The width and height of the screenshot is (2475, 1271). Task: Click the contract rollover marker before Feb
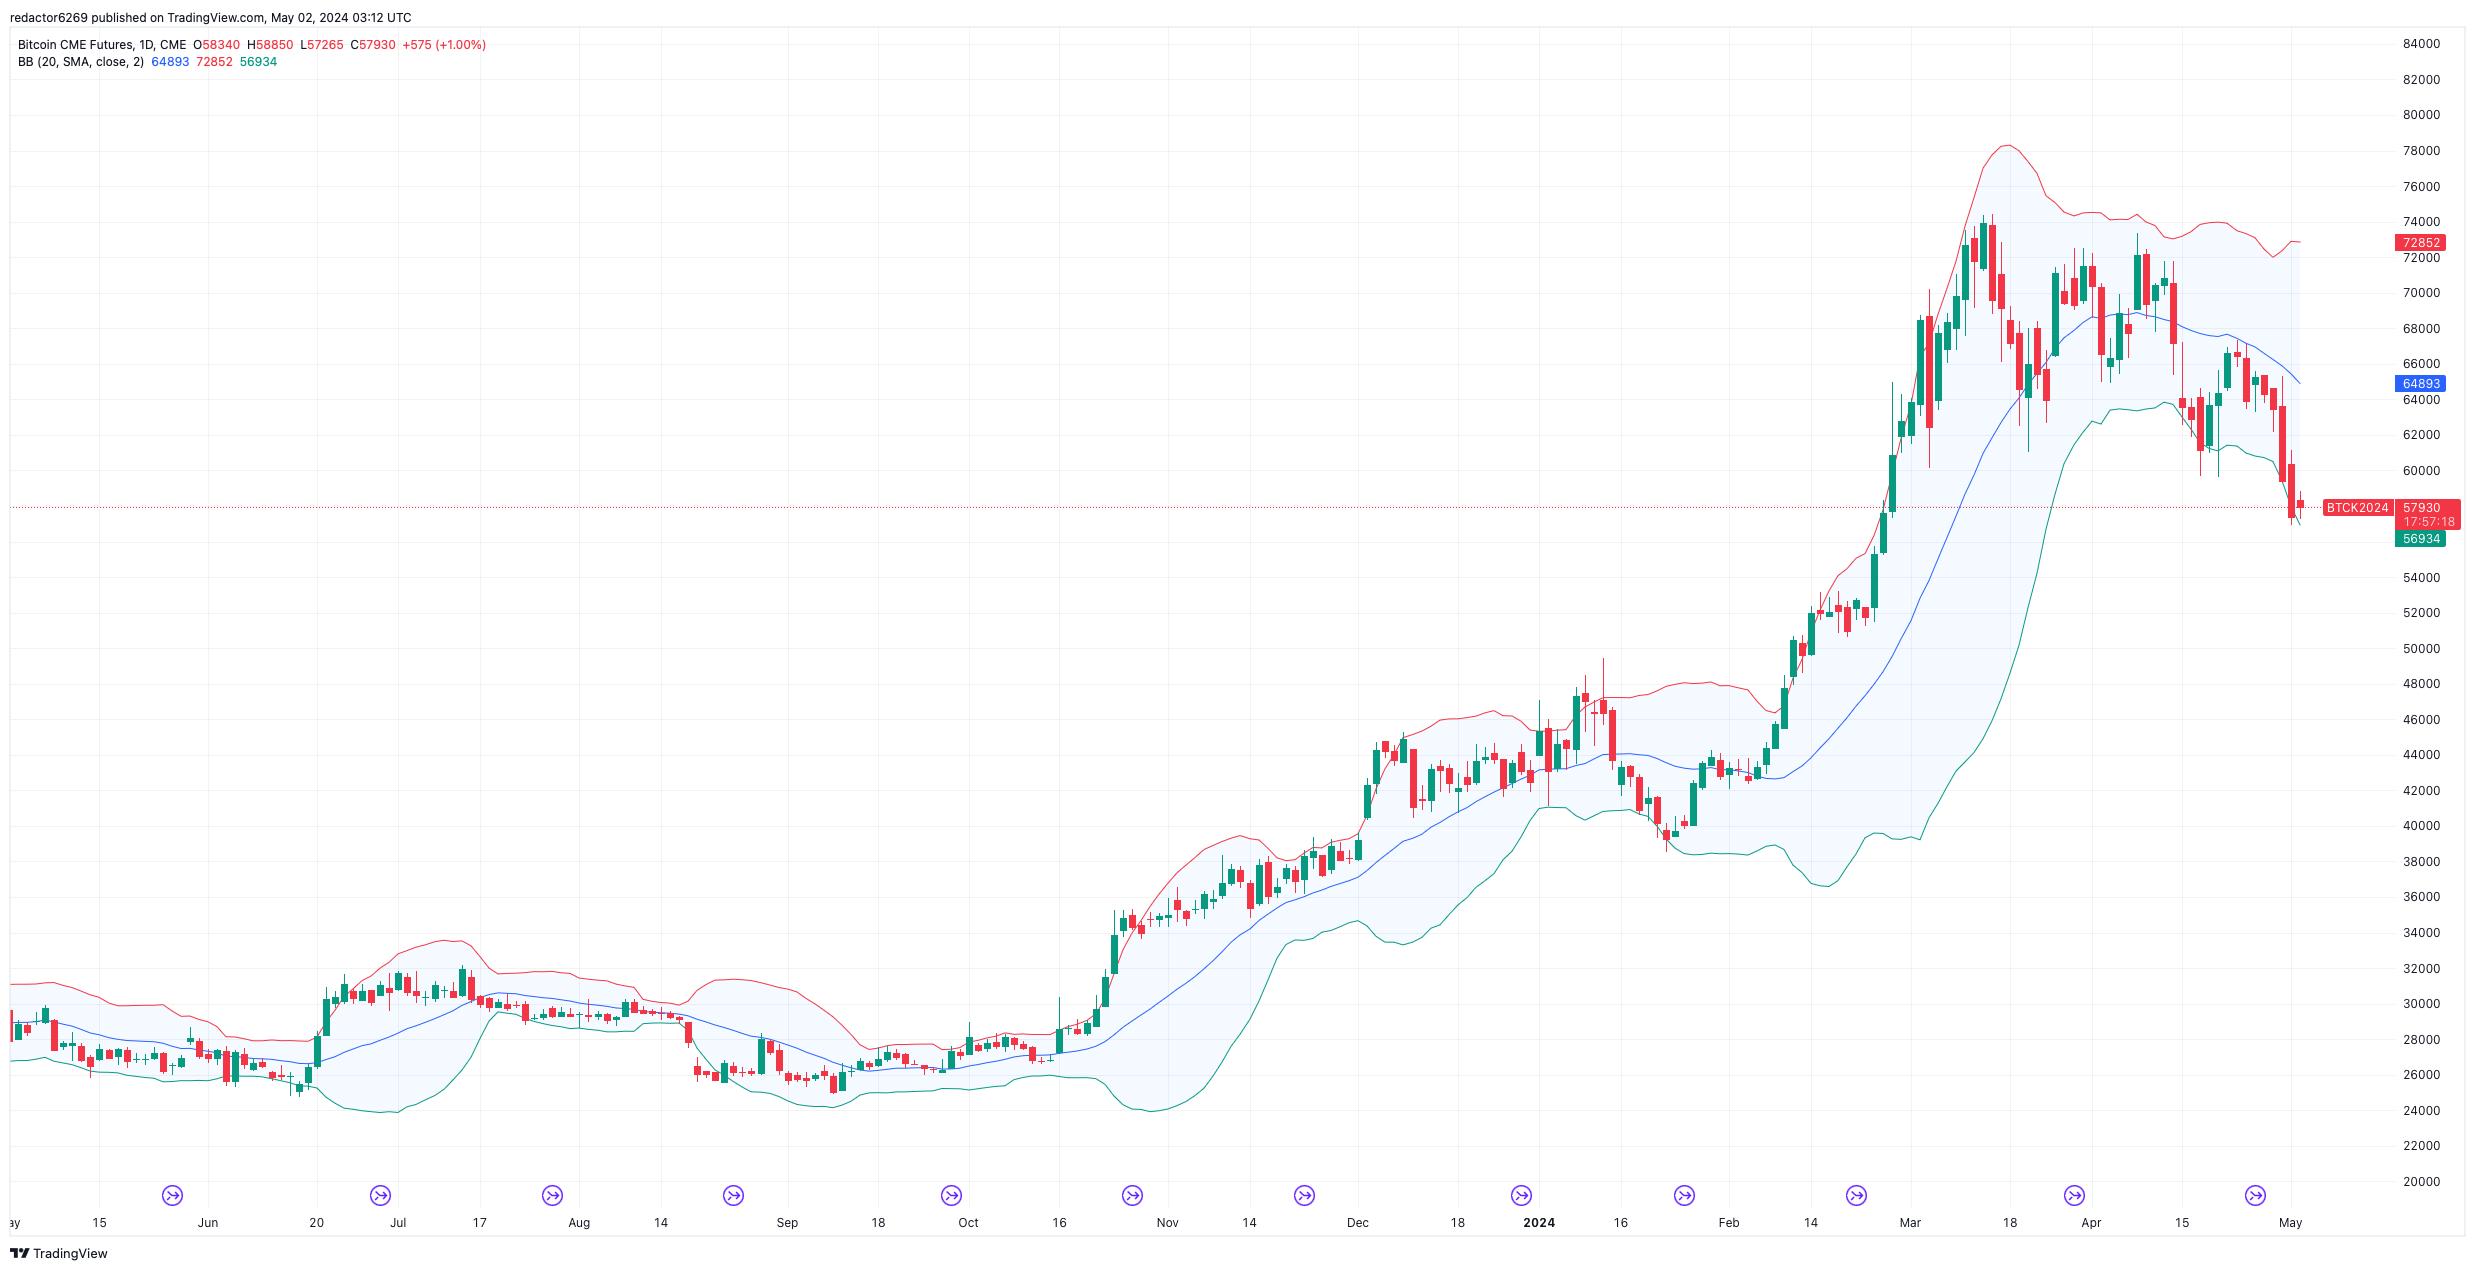[1684, 1195]
